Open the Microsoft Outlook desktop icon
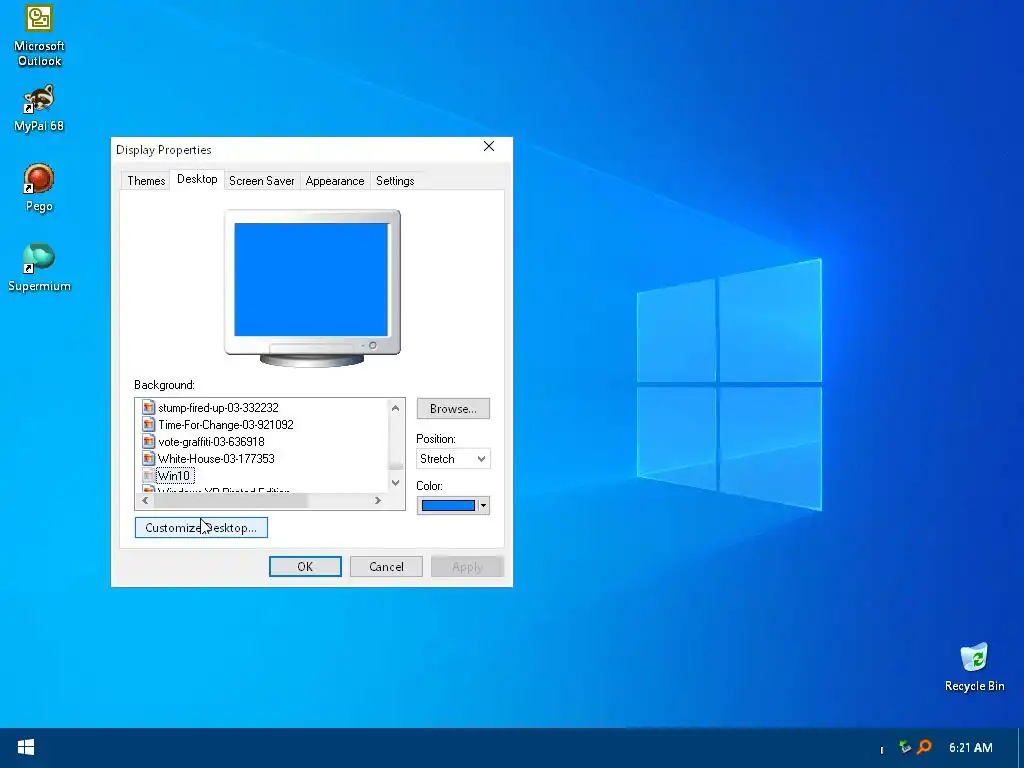Viewport: 1024px width, 768px height. (x=39, y=34)
